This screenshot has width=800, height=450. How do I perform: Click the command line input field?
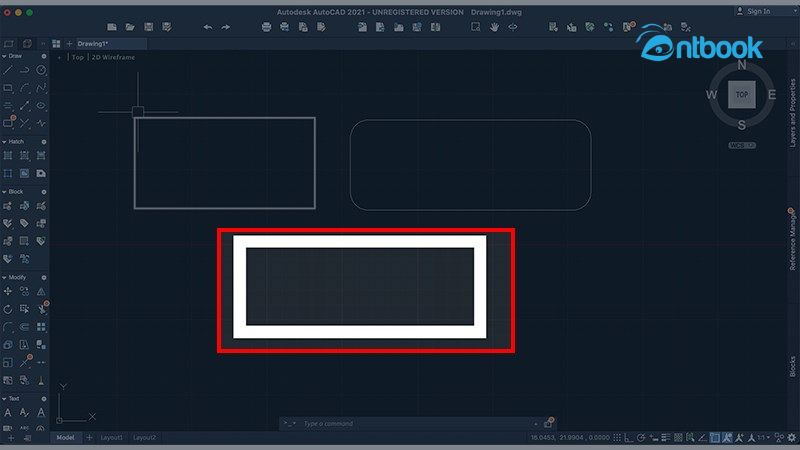click(x=416, y=423)
